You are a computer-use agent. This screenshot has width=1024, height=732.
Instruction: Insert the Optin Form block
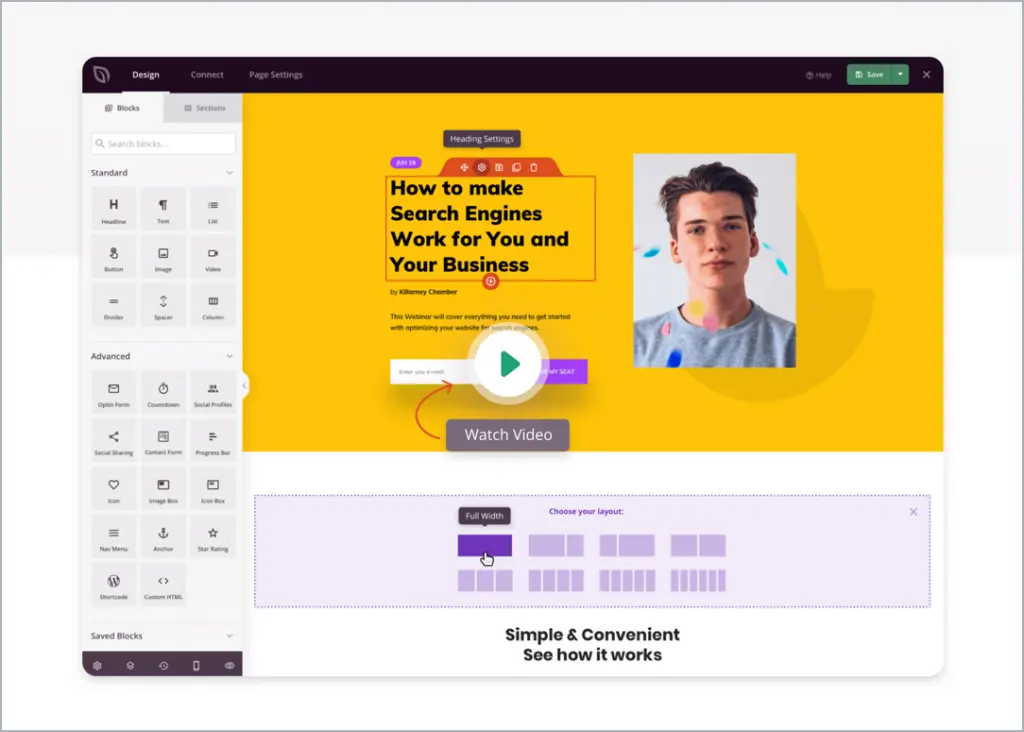click(x=114, y=393)
